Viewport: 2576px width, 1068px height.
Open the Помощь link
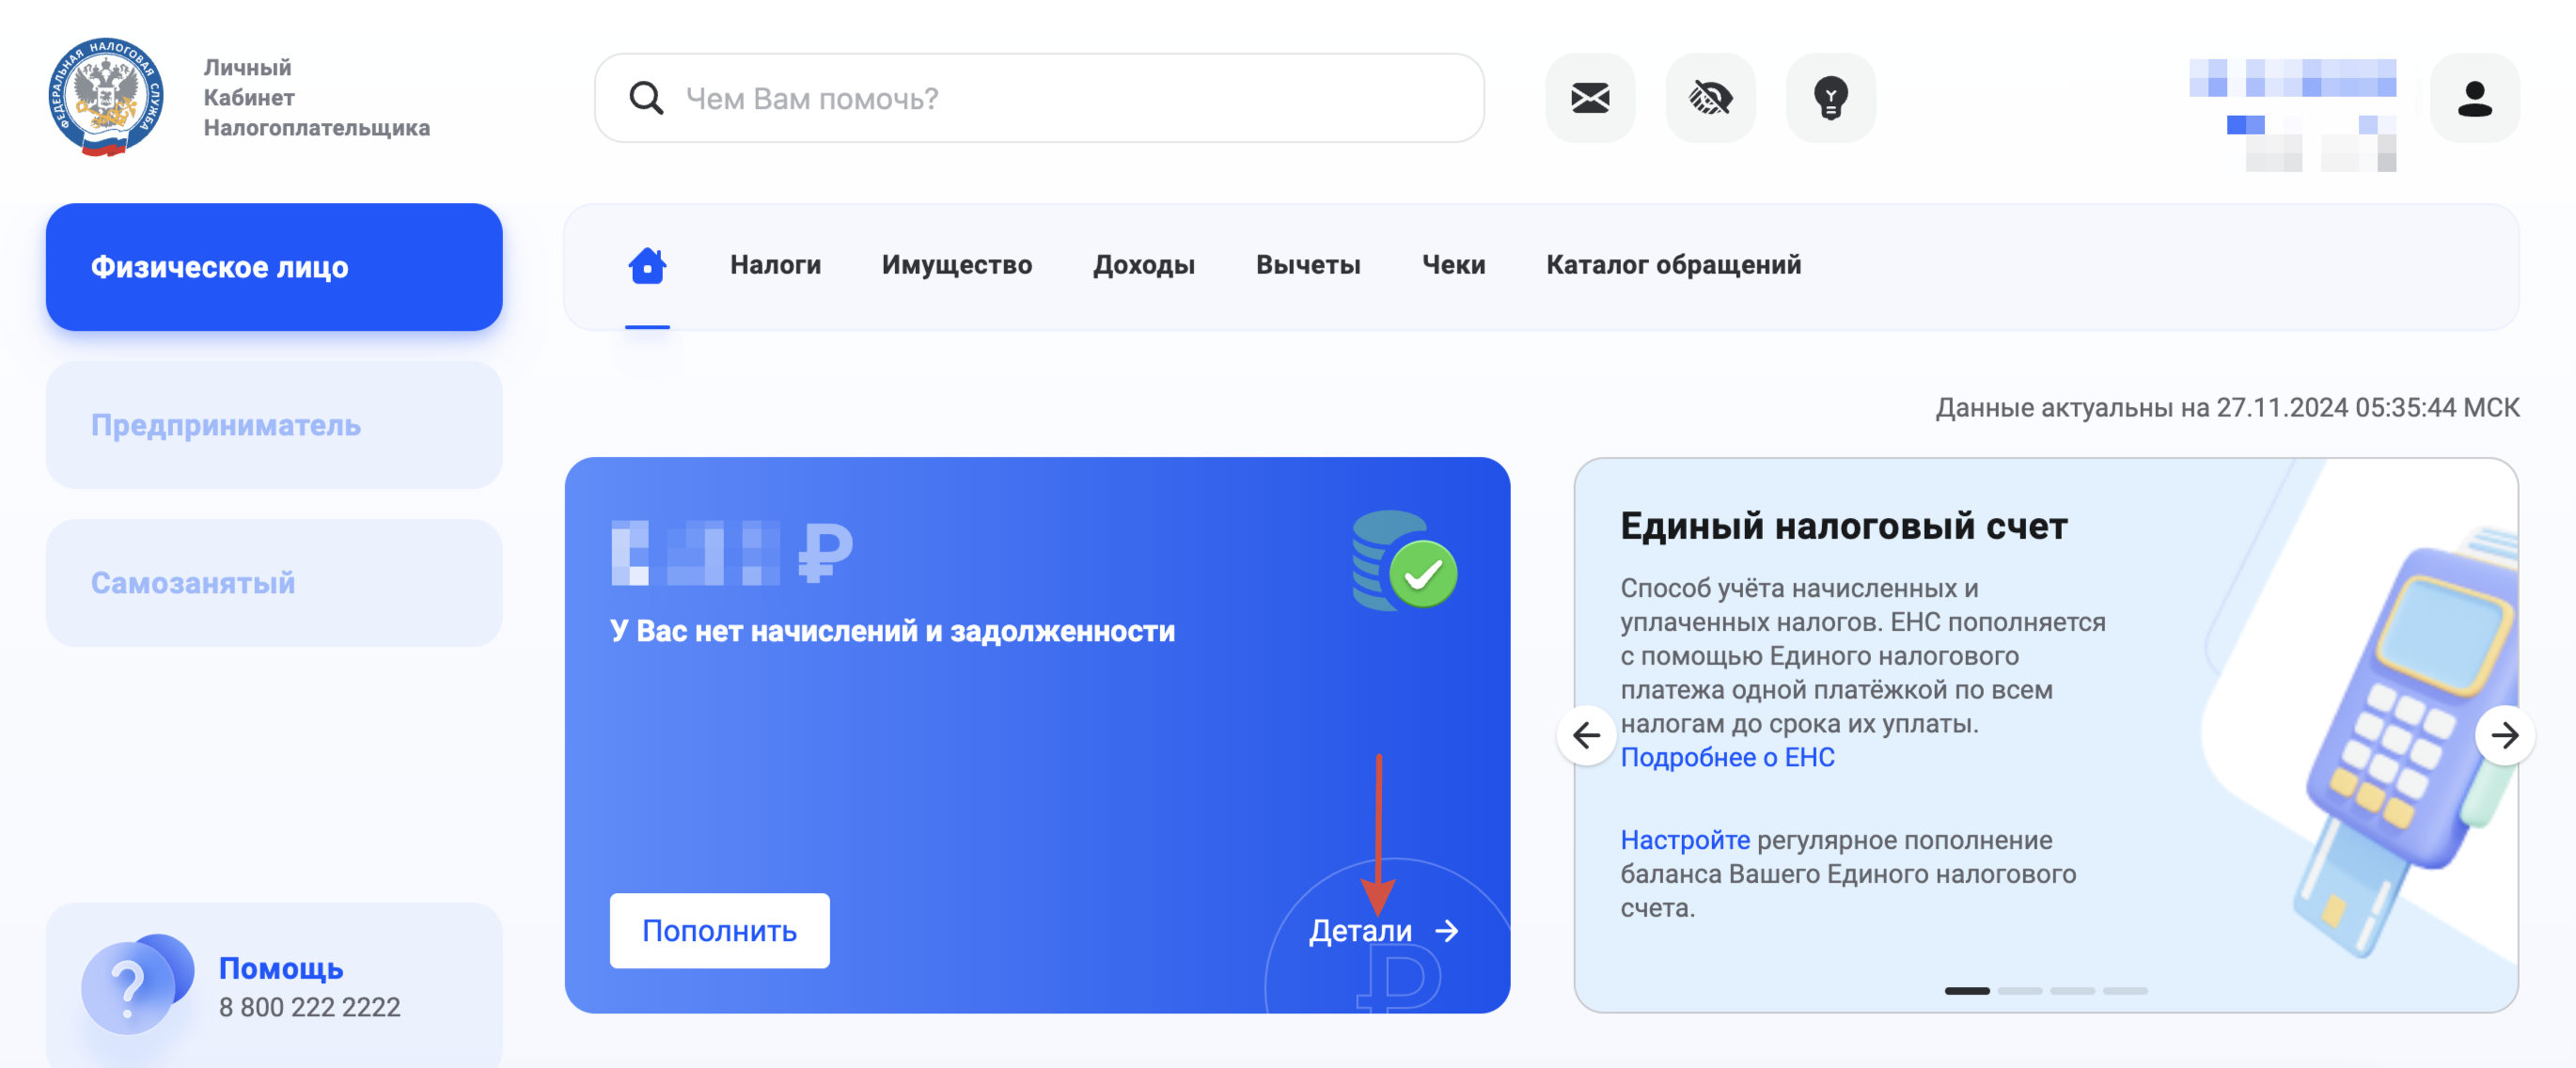(281, 968)
